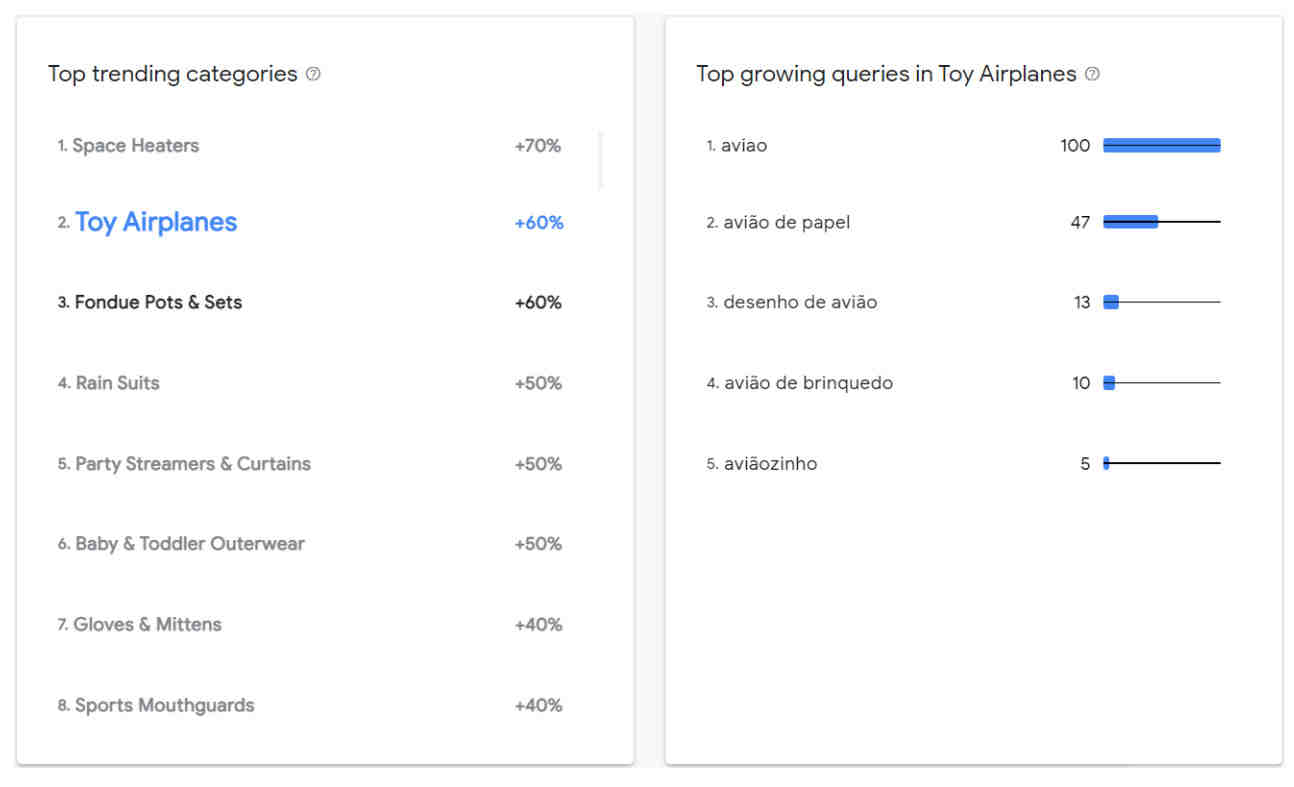The image size is (1294, 787).
Task: Click the categories list scrollbar
Action: (601, 160)
